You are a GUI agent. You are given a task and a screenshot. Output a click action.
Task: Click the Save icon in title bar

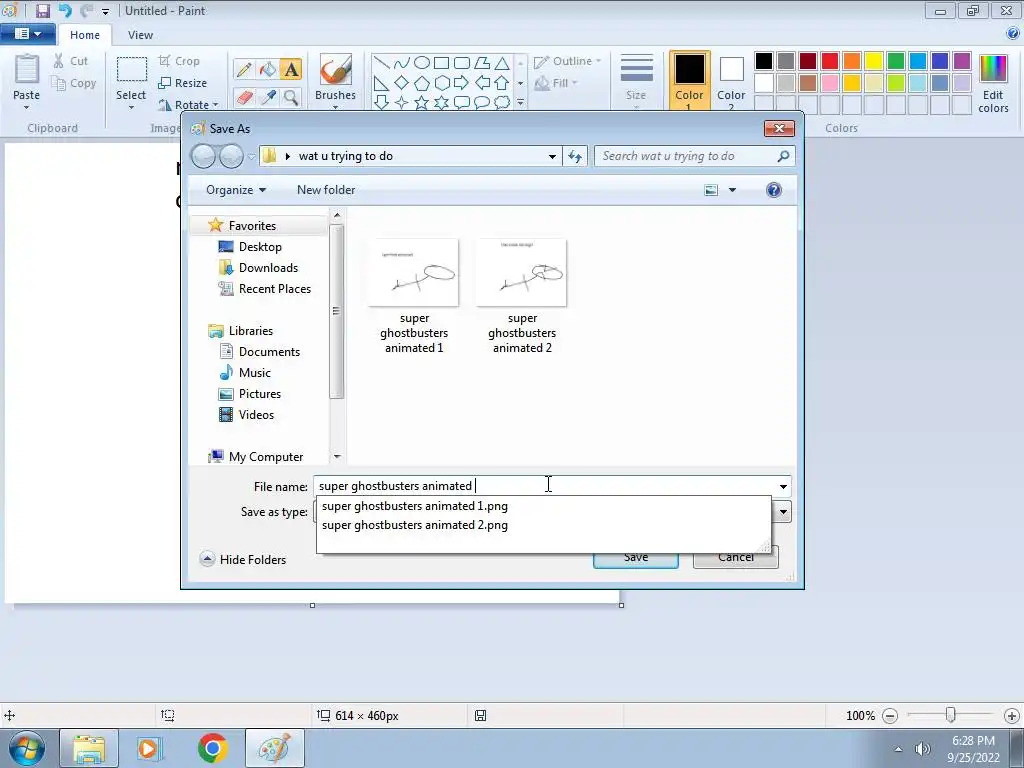tap(43, 10)
